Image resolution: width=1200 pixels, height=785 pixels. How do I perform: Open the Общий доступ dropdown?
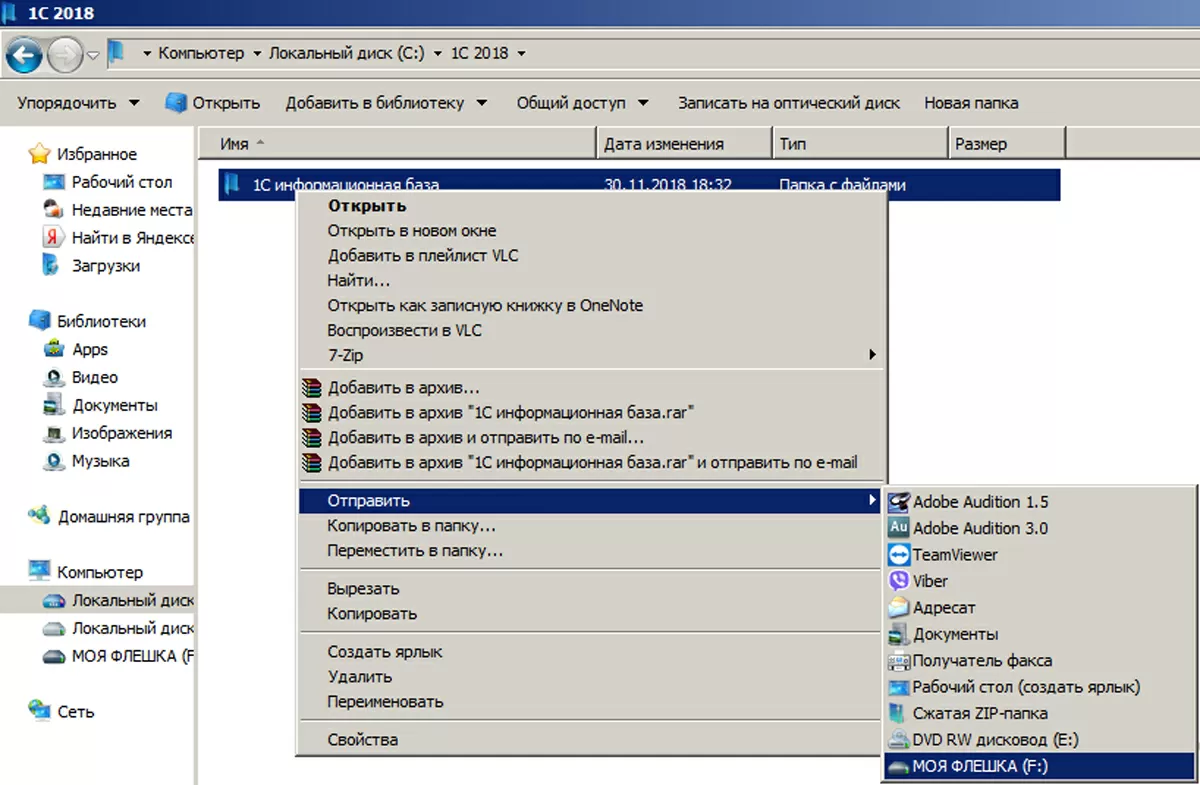(x=582, y=103)
